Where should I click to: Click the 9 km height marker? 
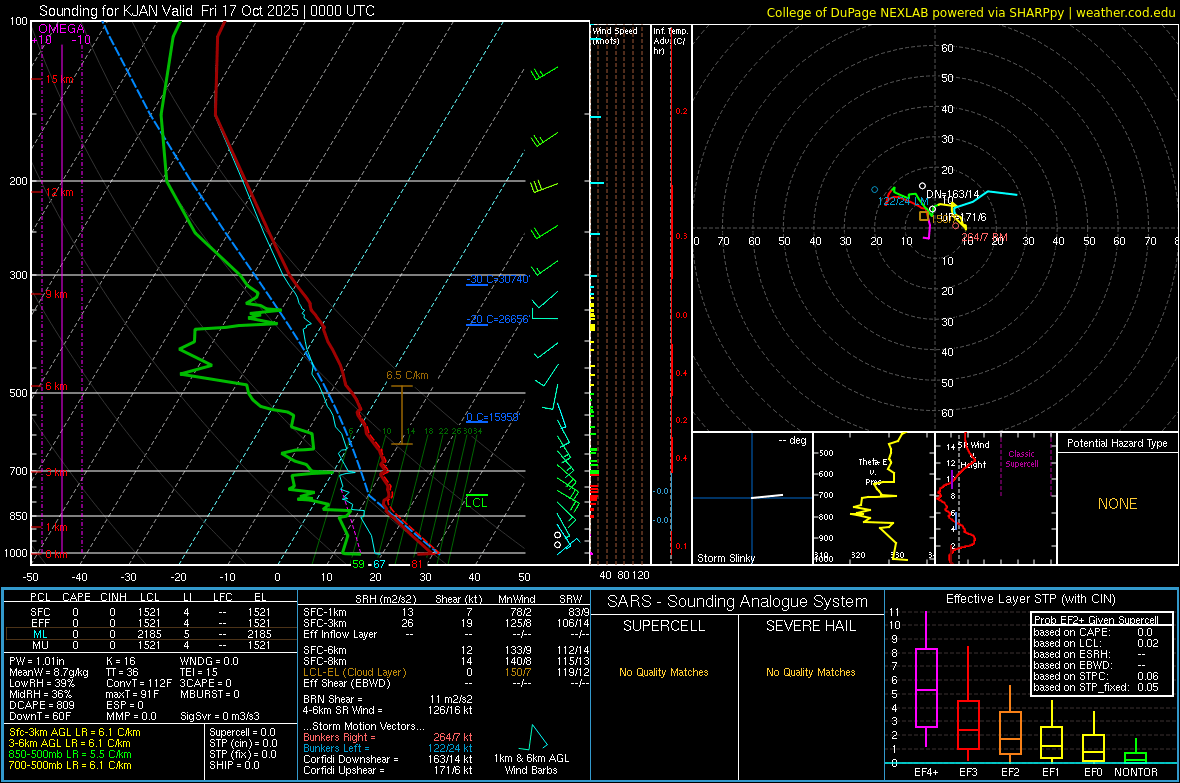click(56, 294)
